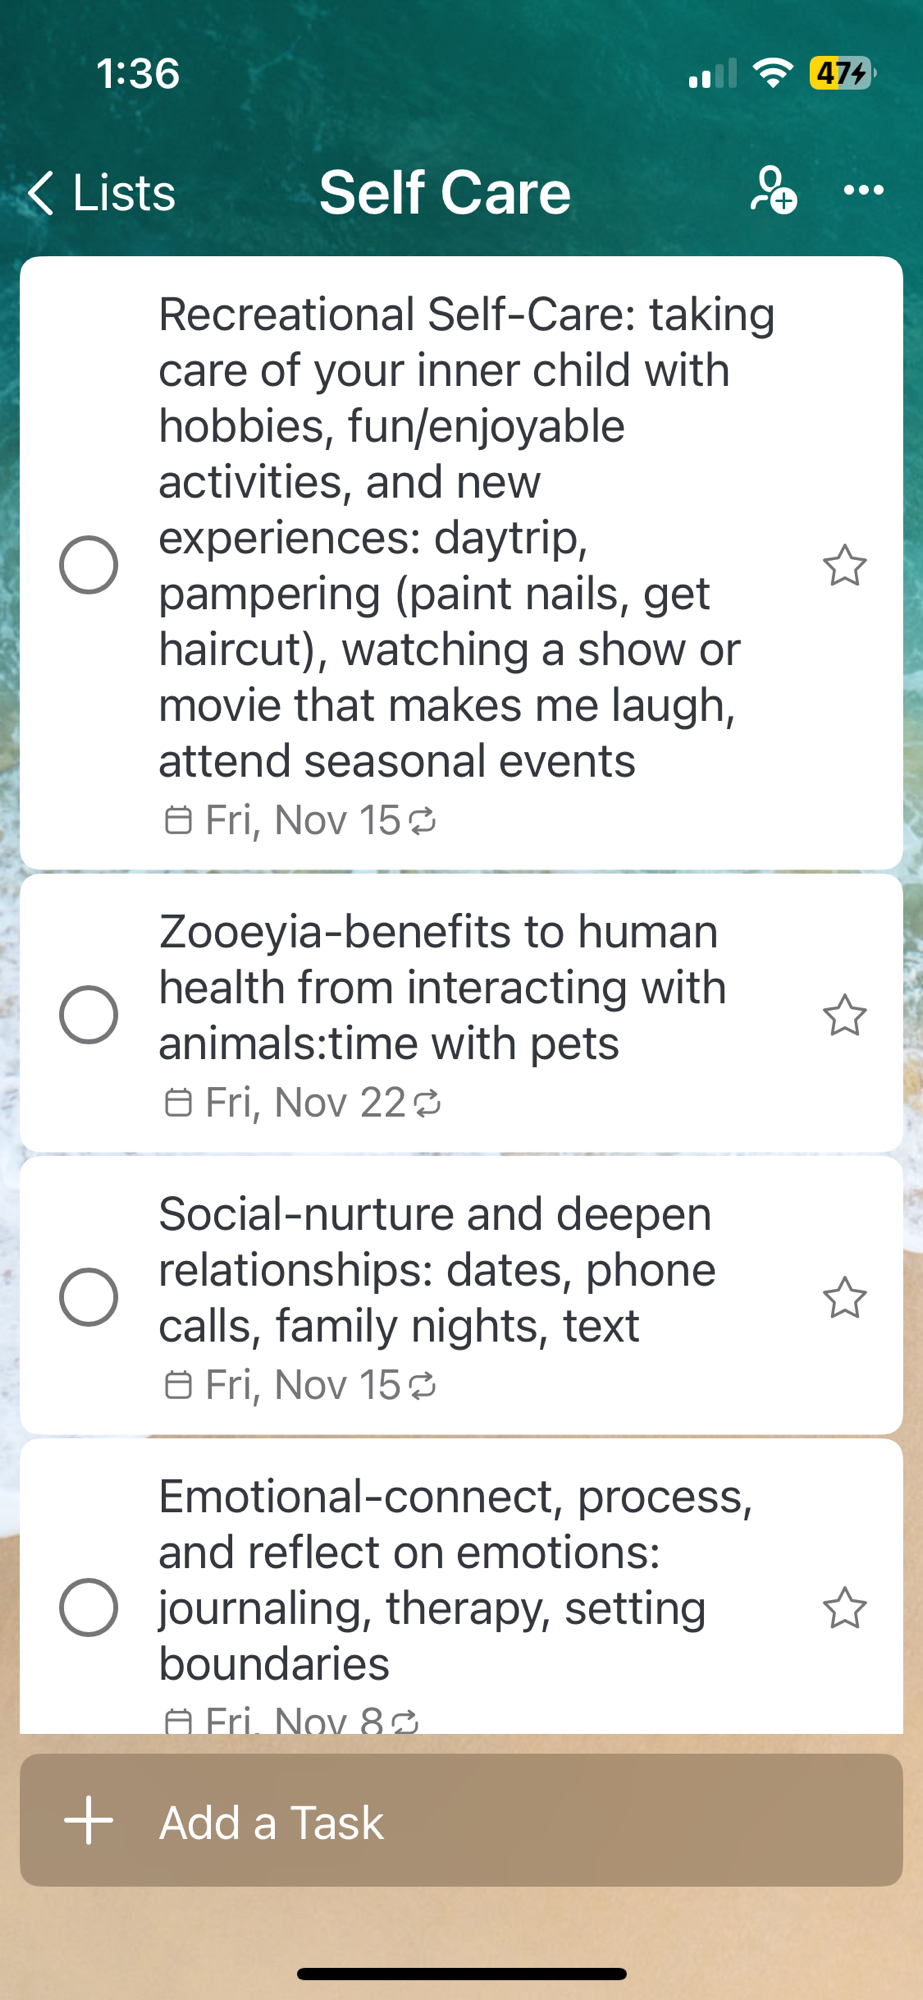The width and height of the screenshot is (923, 2000).
Task: Check off the Zooeyia task
Action: coord(89,1015)
